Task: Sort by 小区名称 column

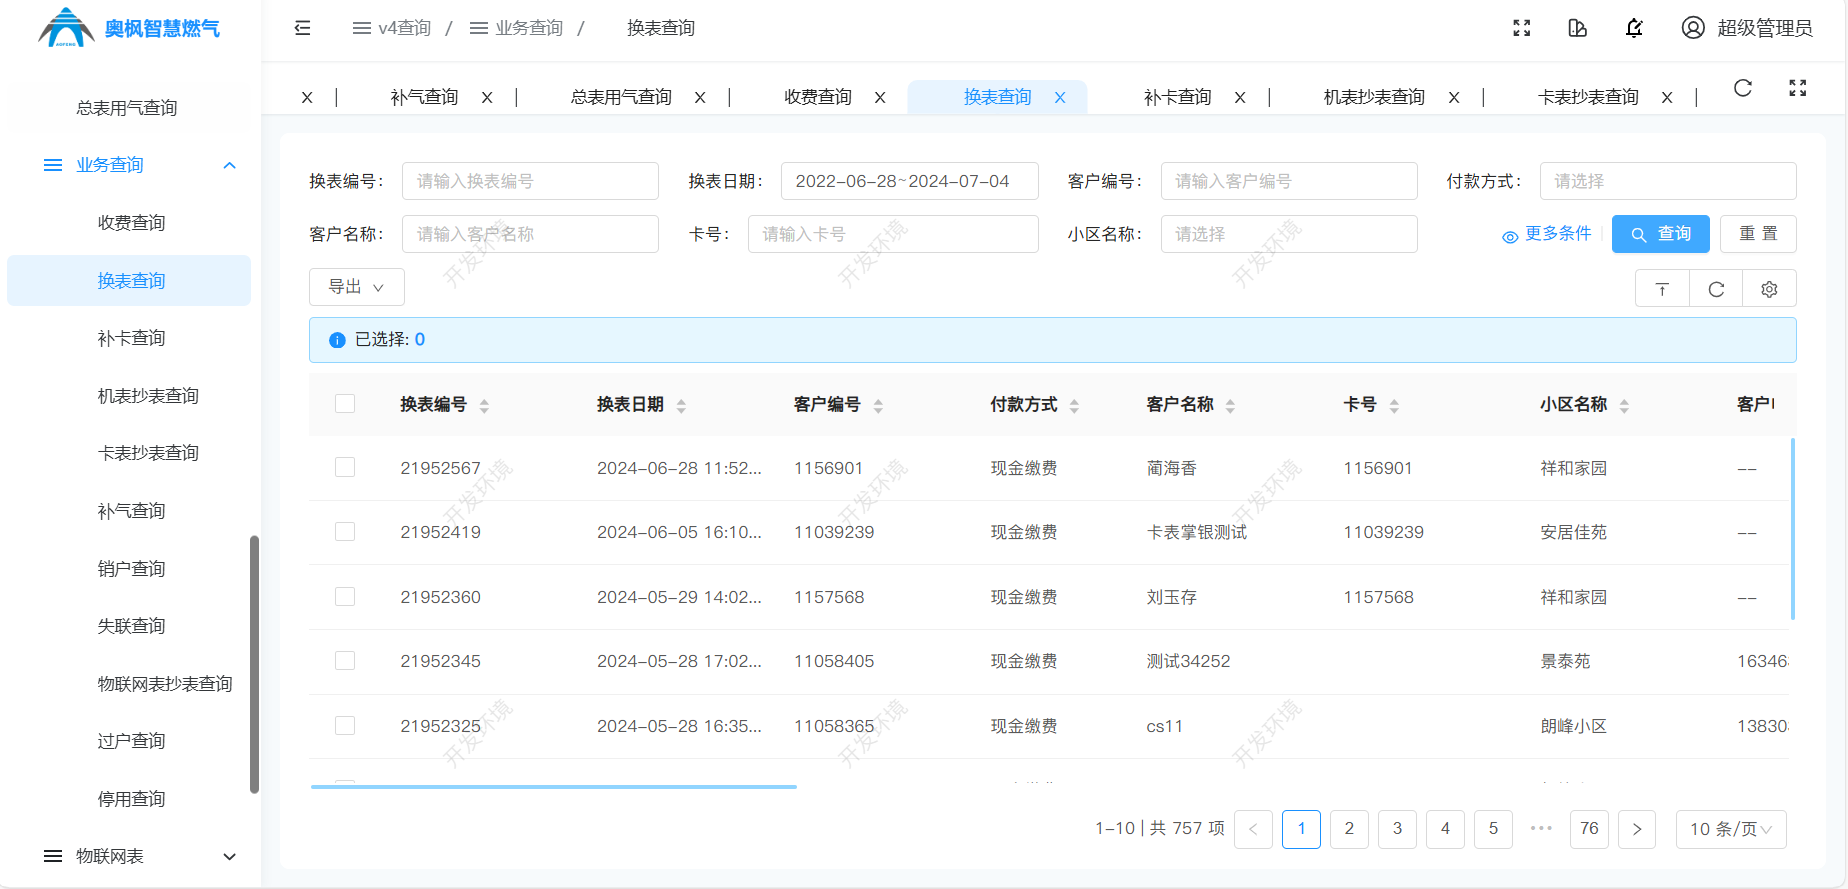Action: click(1624, 405)
